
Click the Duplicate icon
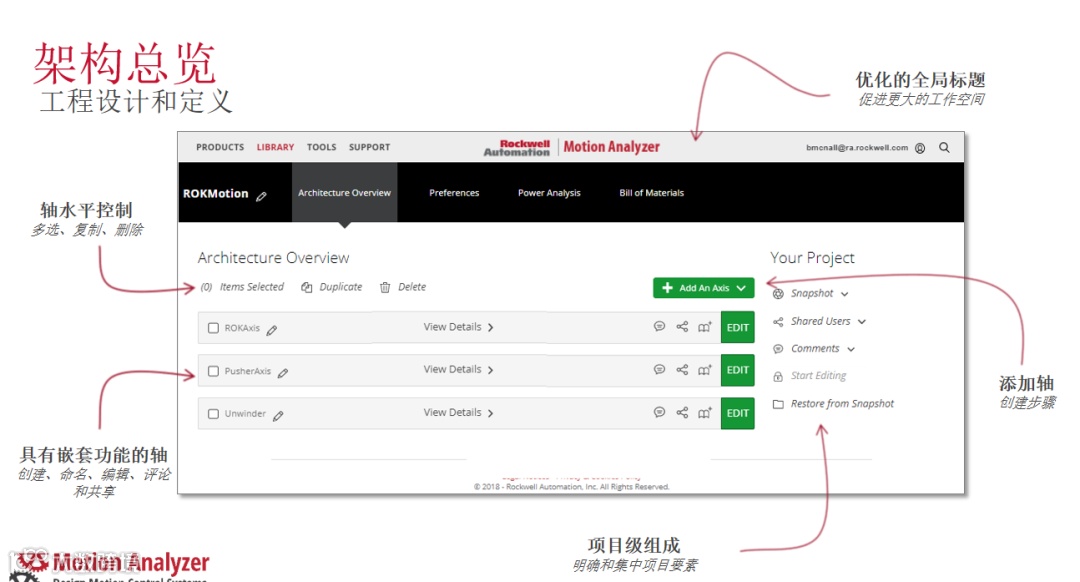[307, 287]
